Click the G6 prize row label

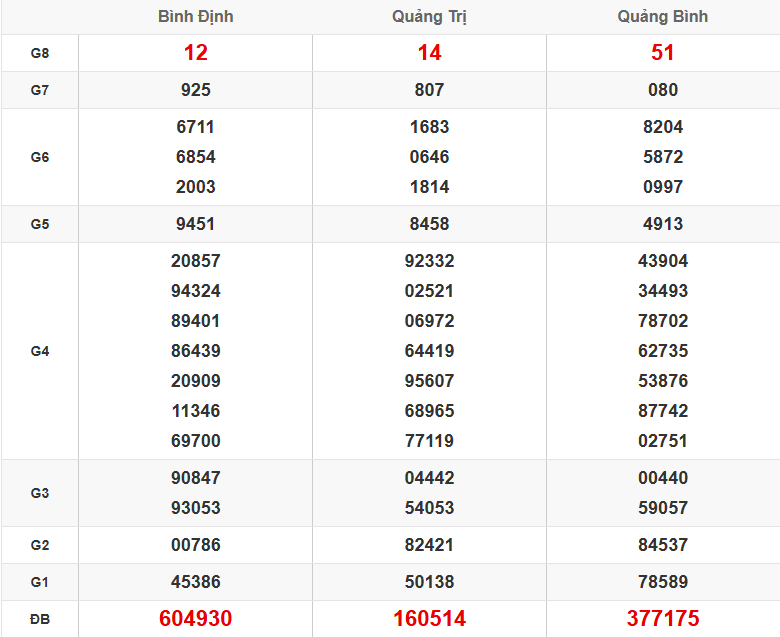[40, 157]
